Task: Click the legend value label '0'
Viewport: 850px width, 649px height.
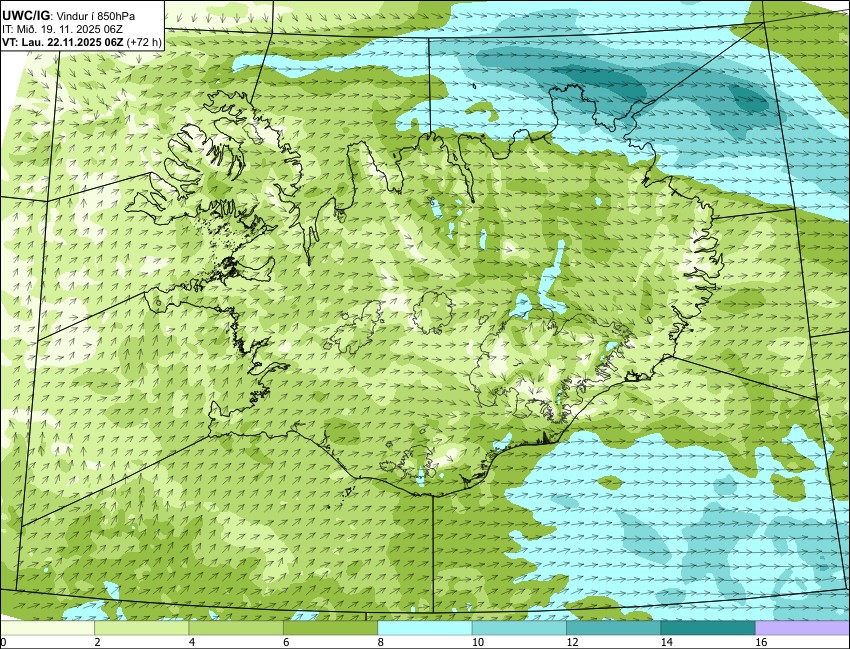Action: pyautogui.click(x=3, y=642)
